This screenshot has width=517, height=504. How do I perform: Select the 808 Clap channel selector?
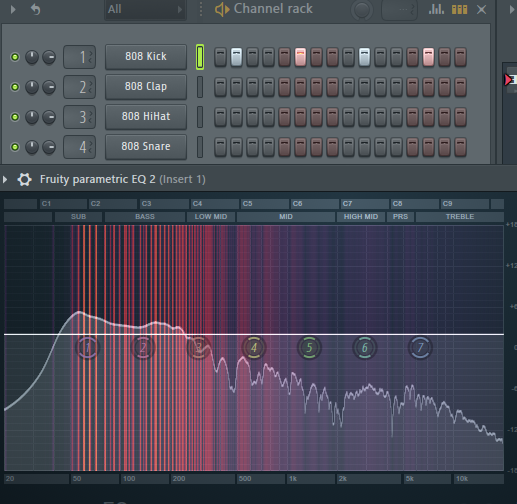click(x=200, y=87)
